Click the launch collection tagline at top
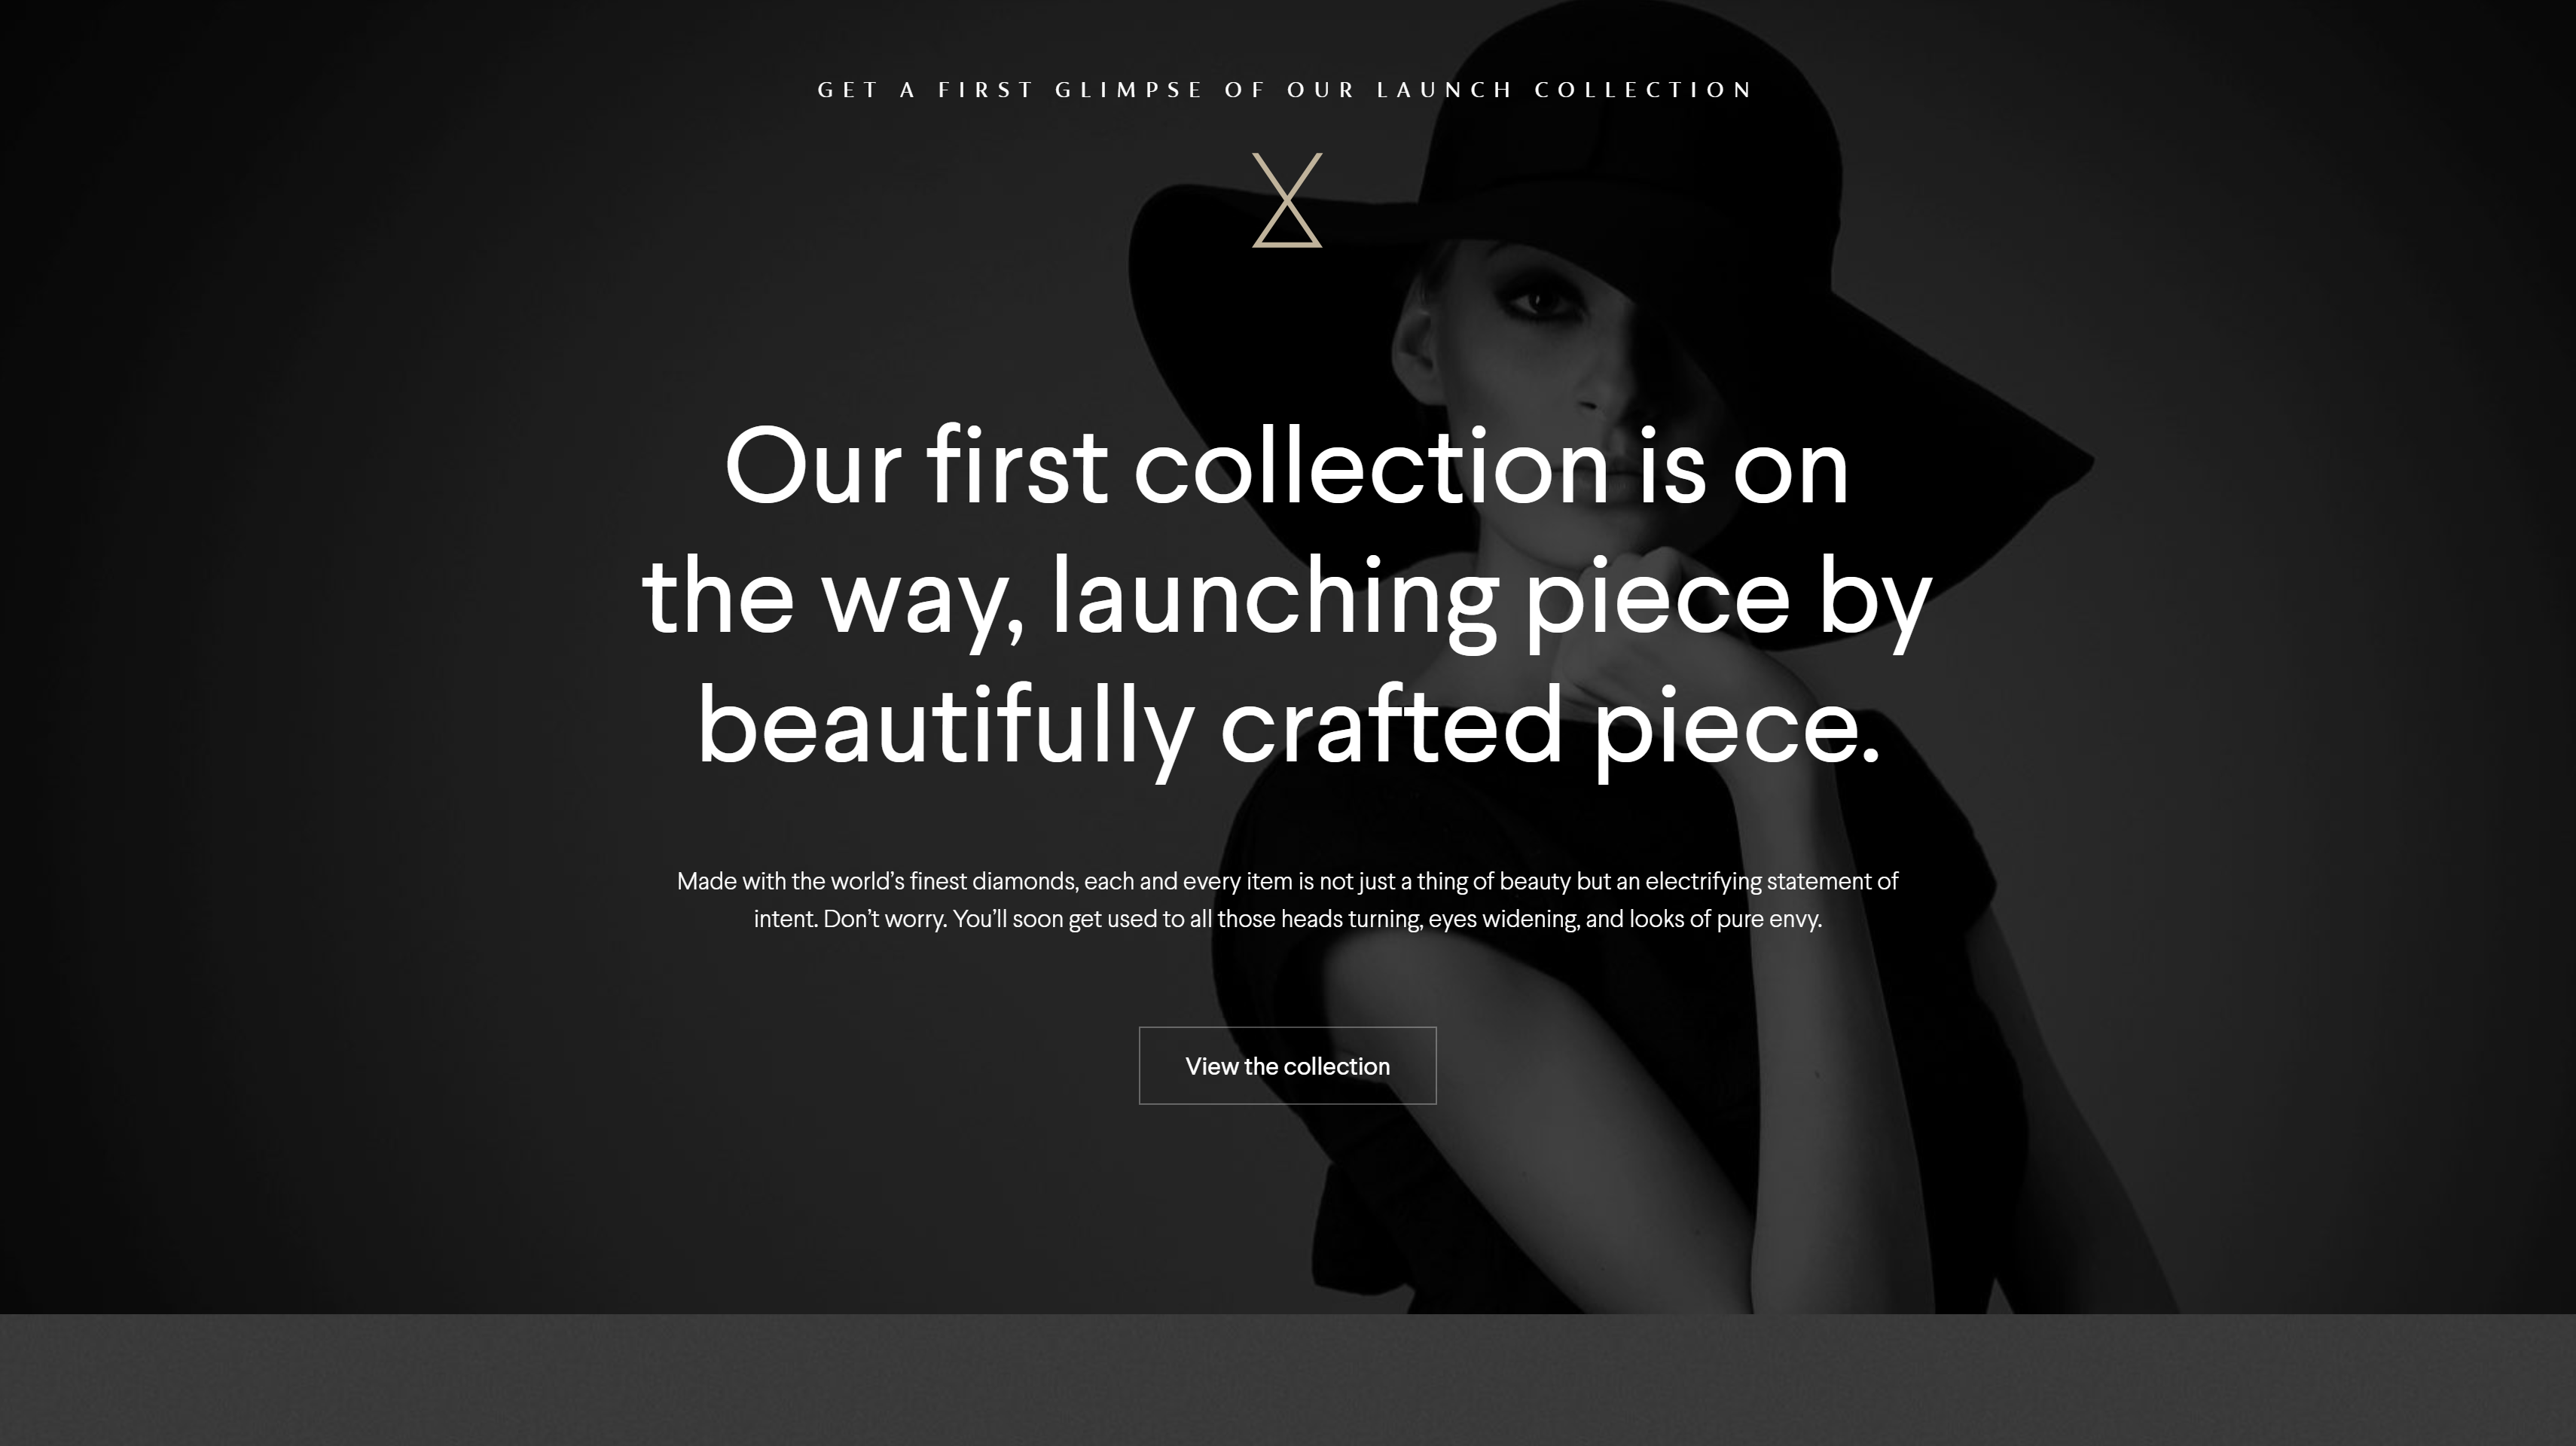This screenshot has width=2576, height=1446. click(1286, 90)
